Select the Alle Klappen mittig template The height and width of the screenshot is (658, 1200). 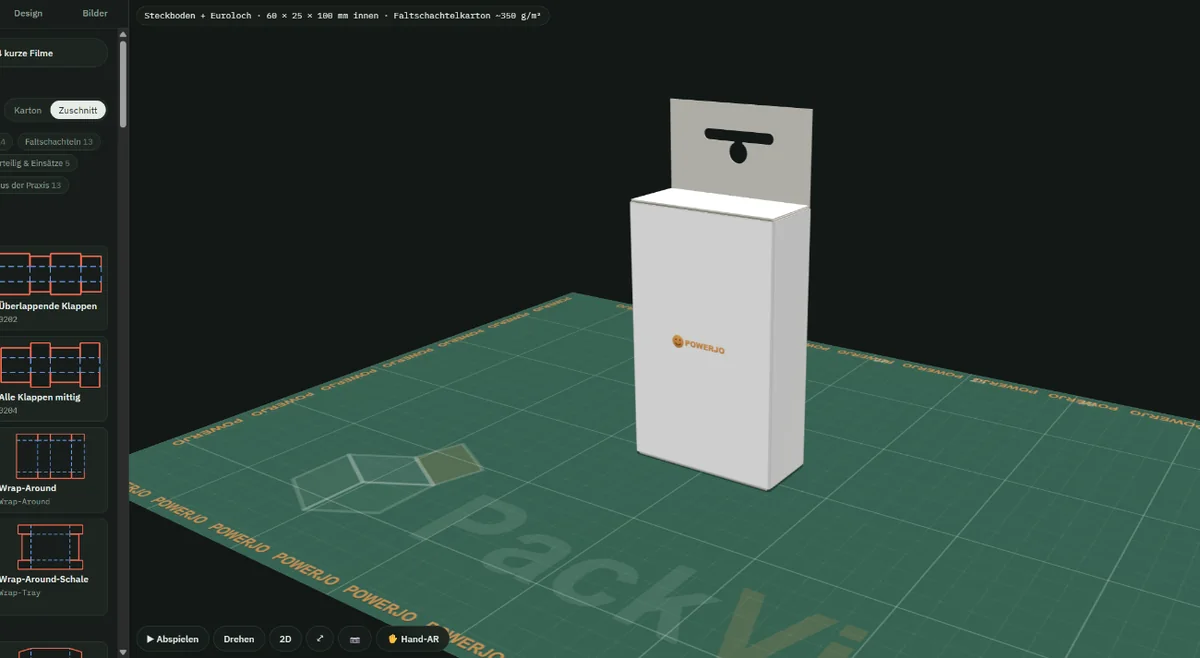51,379
